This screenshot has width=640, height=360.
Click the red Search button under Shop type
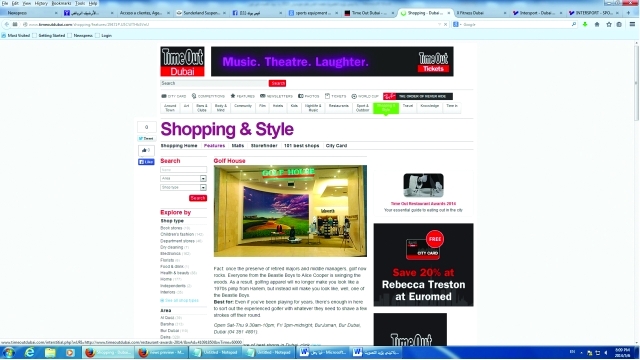[198, 198]
